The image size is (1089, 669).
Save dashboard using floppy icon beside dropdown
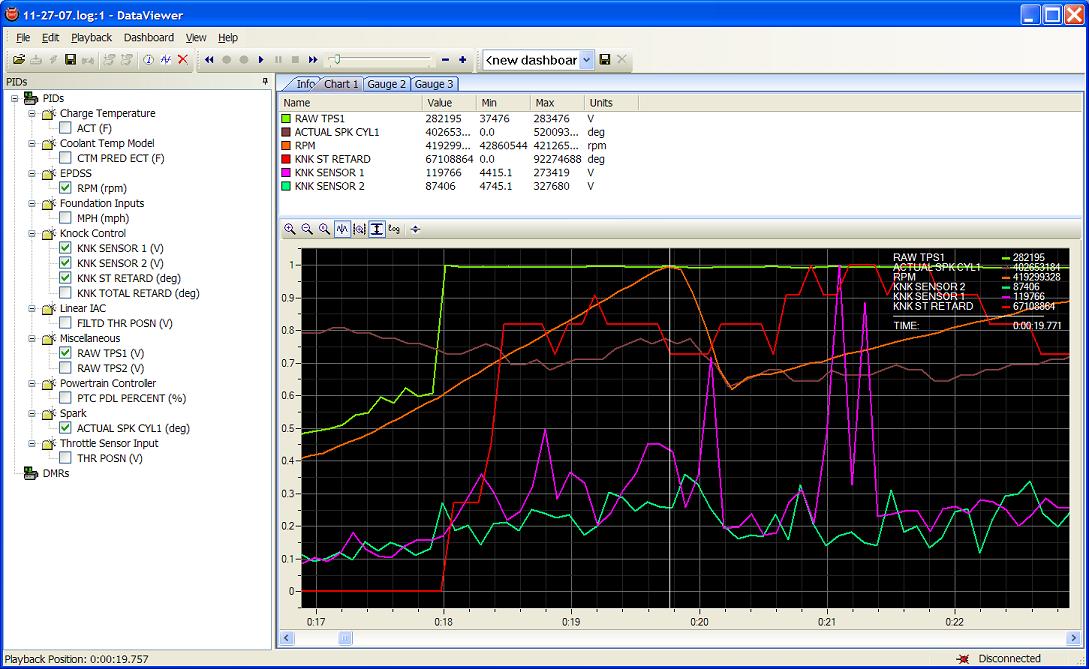click(x=605, y=60)
